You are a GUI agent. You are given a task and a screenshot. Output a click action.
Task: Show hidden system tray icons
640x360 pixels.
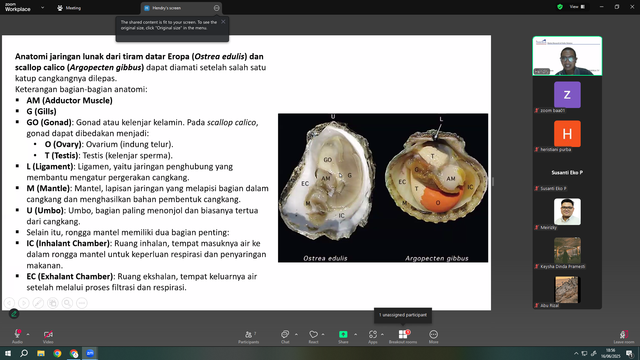pyautogui.click(x=576, y=353)
